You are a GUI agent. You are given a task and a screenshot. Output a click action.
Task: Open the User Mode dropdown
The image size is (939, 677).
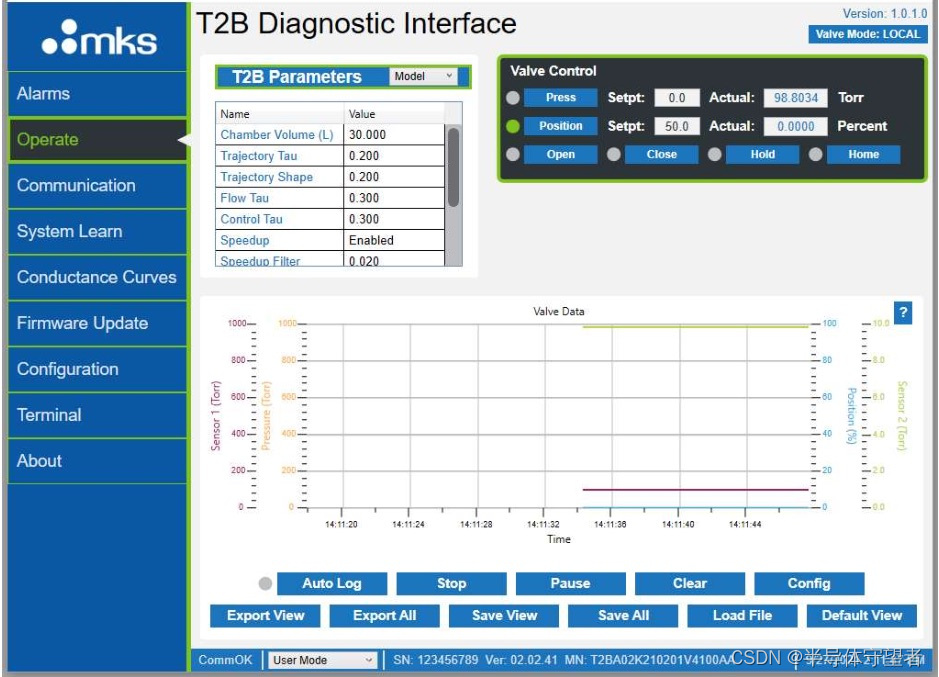[x=322, y=660]
